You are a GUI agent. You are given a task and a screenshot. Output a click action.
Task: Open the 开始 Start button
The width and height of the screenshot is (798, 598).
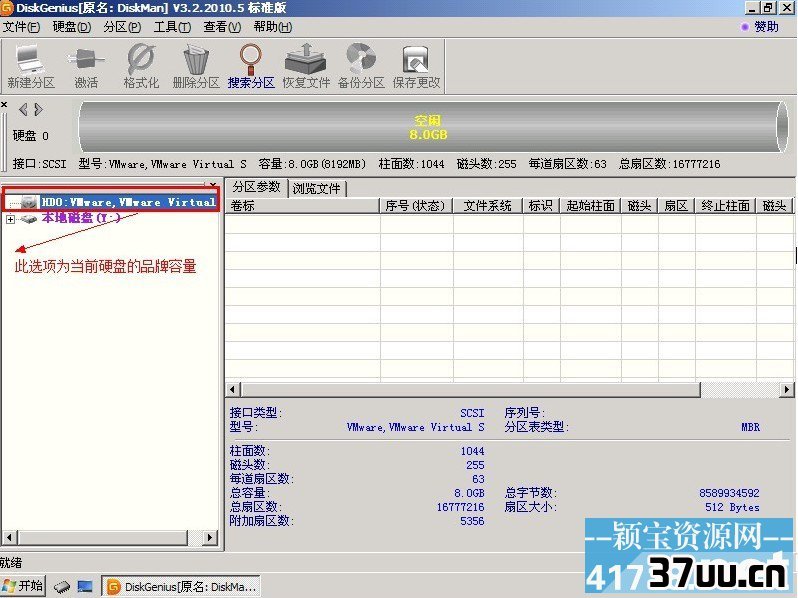click(23, 586)
